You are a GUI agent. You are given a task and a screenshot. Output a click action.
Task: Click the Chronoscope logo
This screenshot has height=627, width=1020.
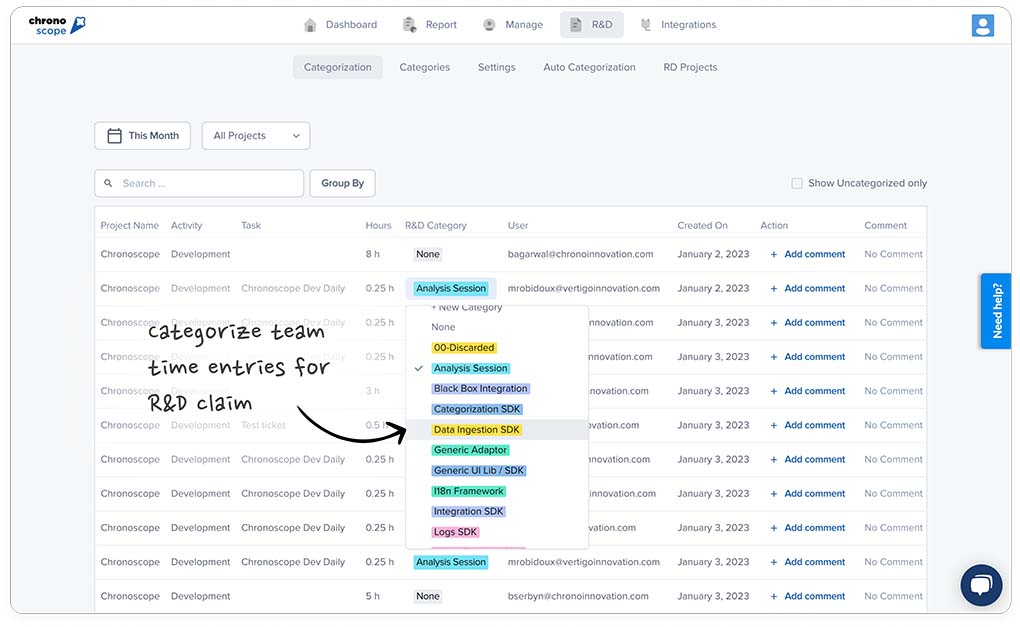(57, 25)
